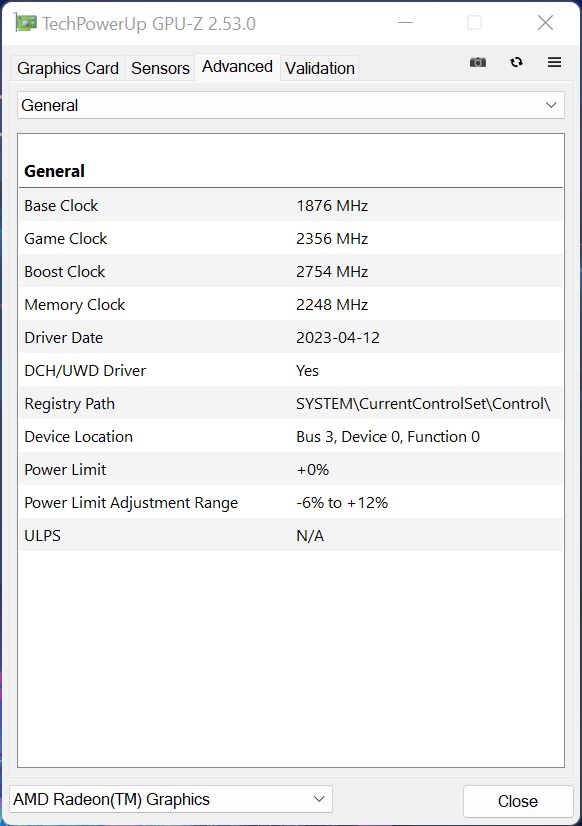Click the GPU-Z title bar app icon

[25, 23]
